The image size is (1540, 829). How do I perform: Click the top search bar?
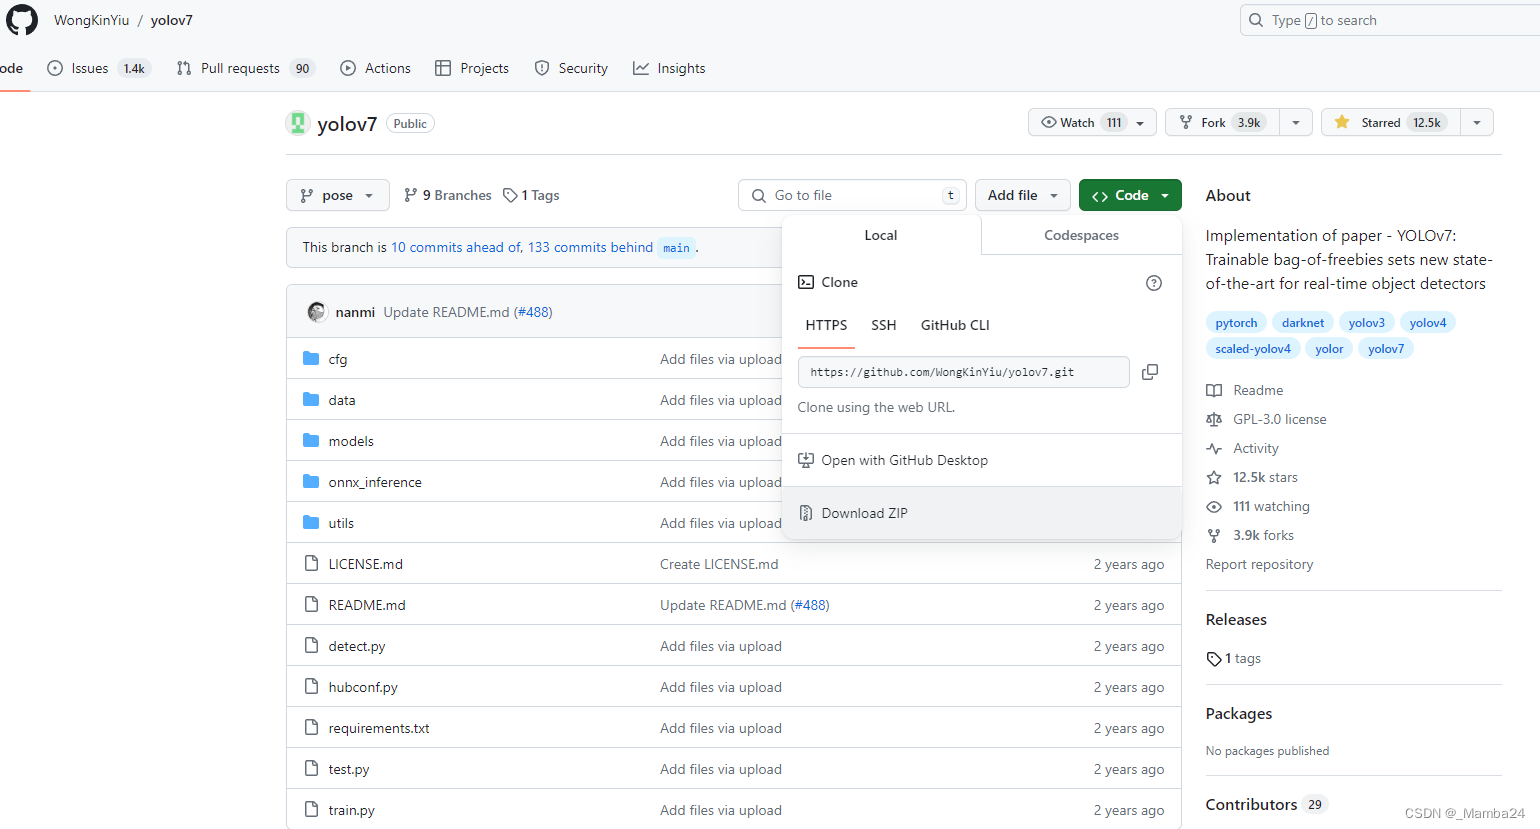(1390, 20)
